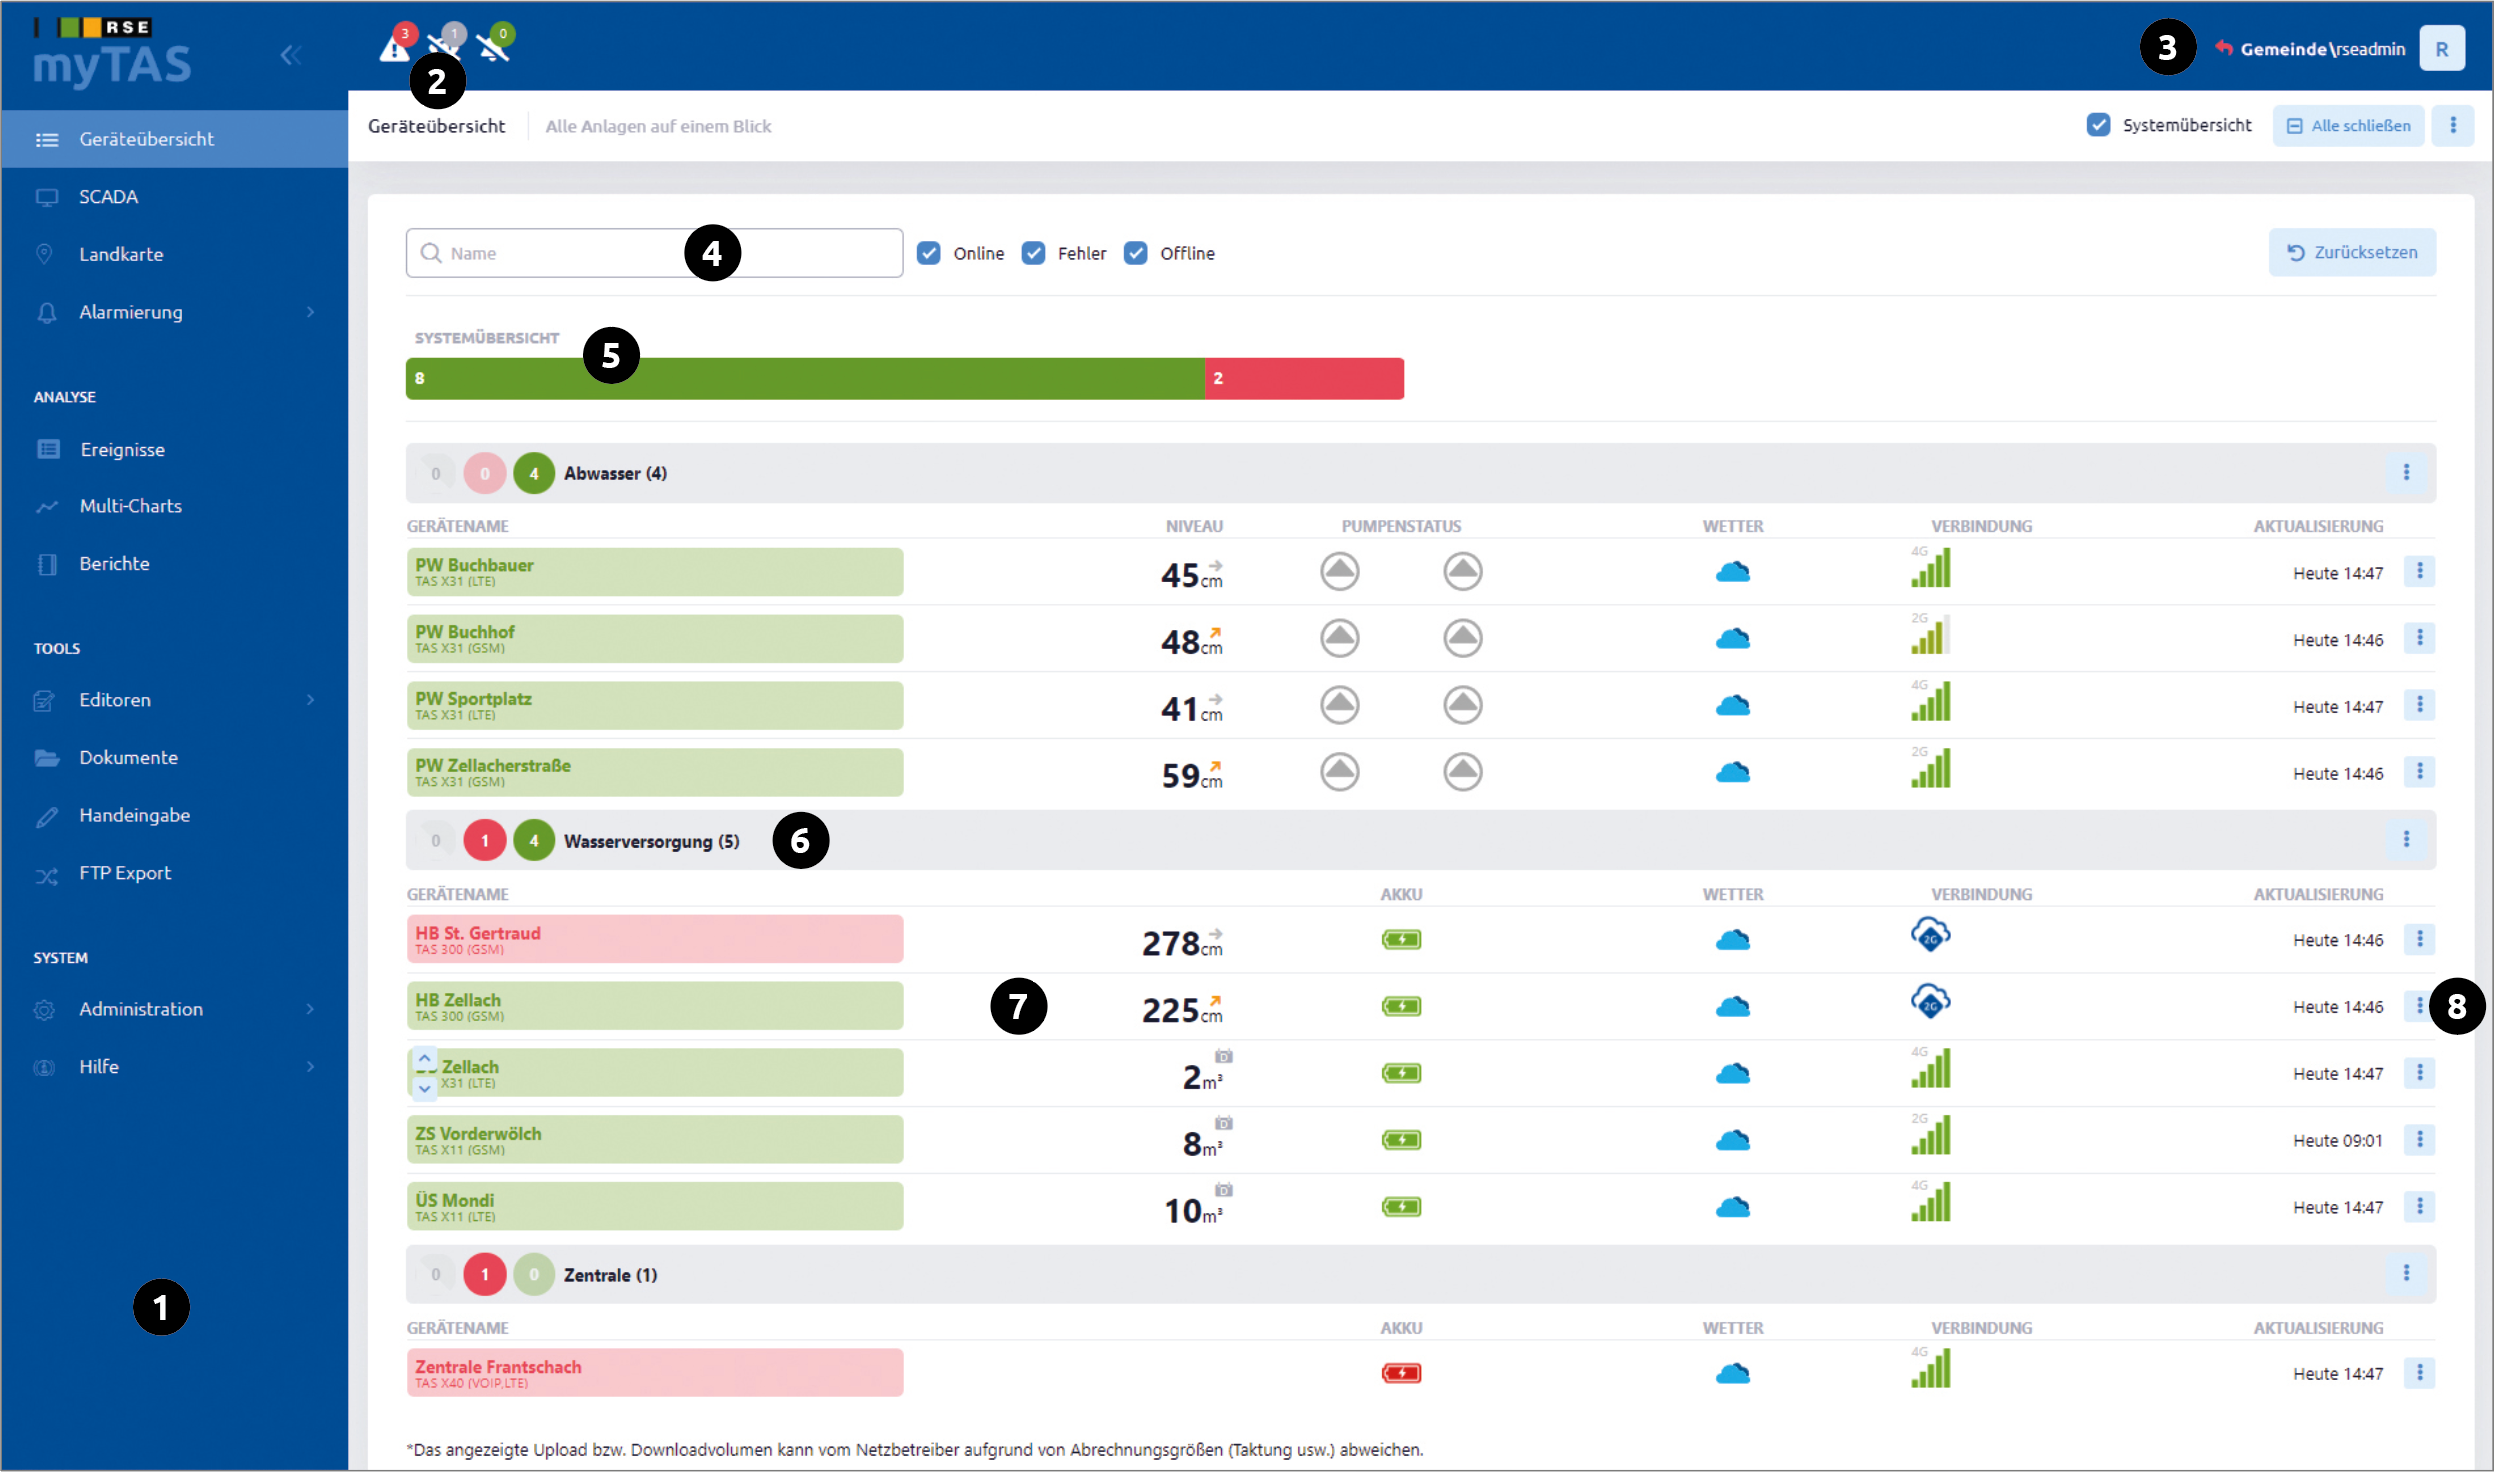Click user avatar R in top bar
This screenshot has height=1472, width=2496.
pos(2442,48)
